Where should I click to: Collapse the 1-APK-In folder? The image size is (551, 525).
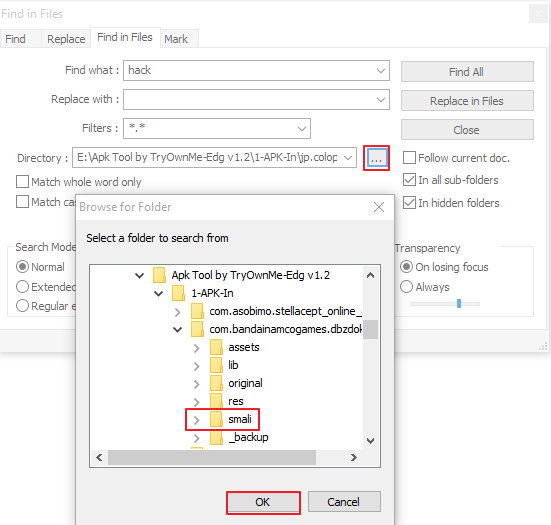[x=158, y=293]
